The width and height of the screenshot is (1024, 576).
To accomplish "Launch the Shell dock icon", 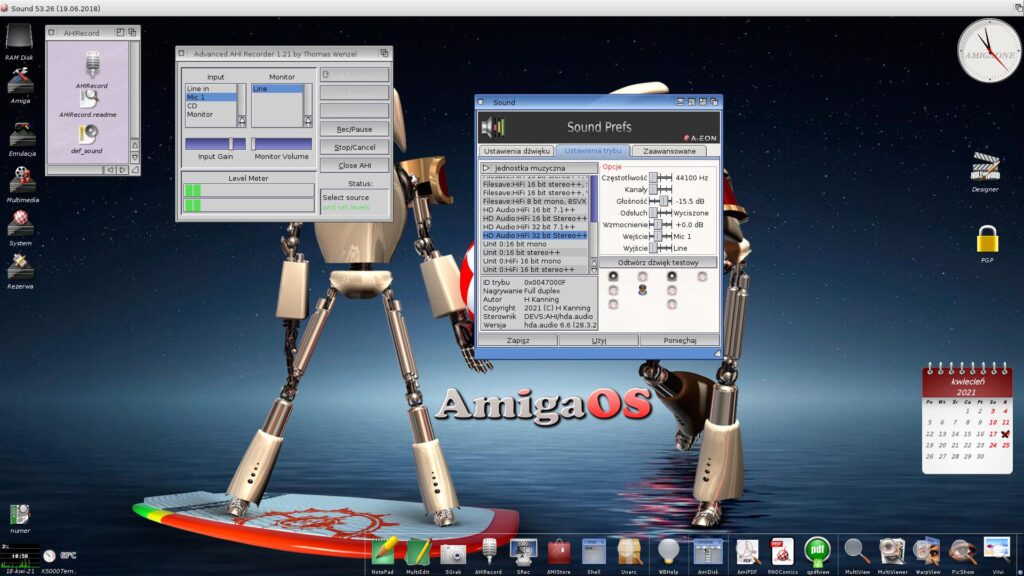I will tap(594, 552).
